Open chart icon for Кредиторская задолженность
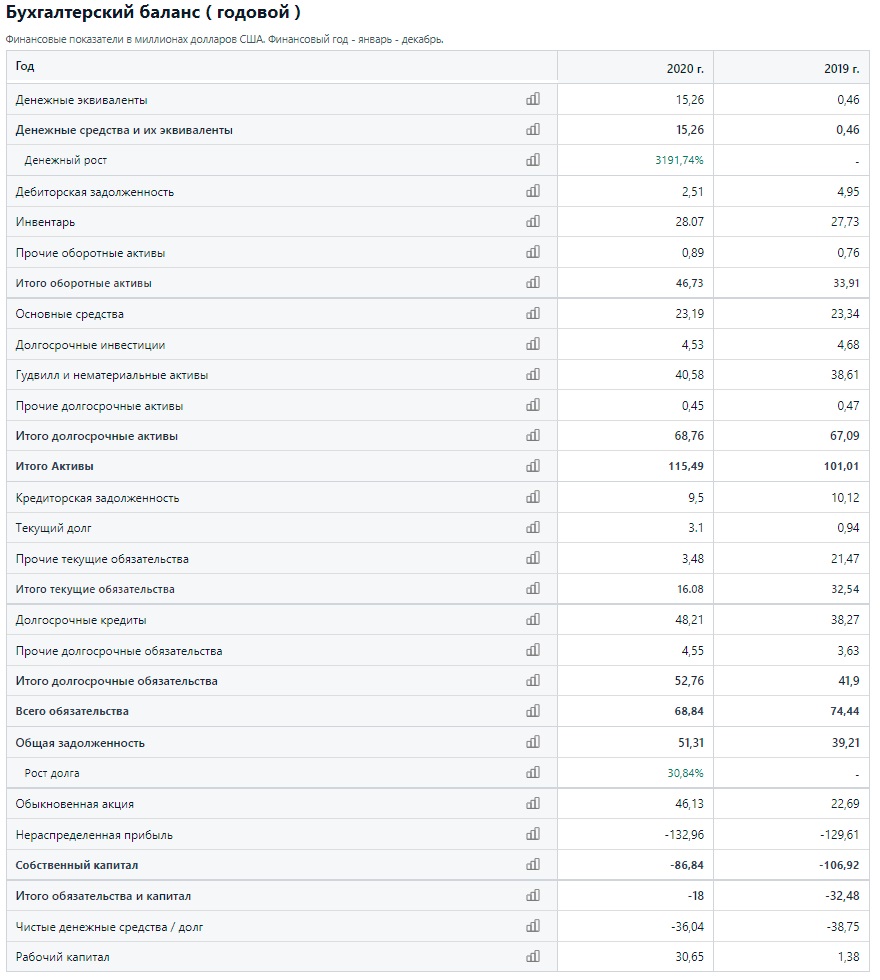The image size is (880, 980). click(x=532, y=497)
